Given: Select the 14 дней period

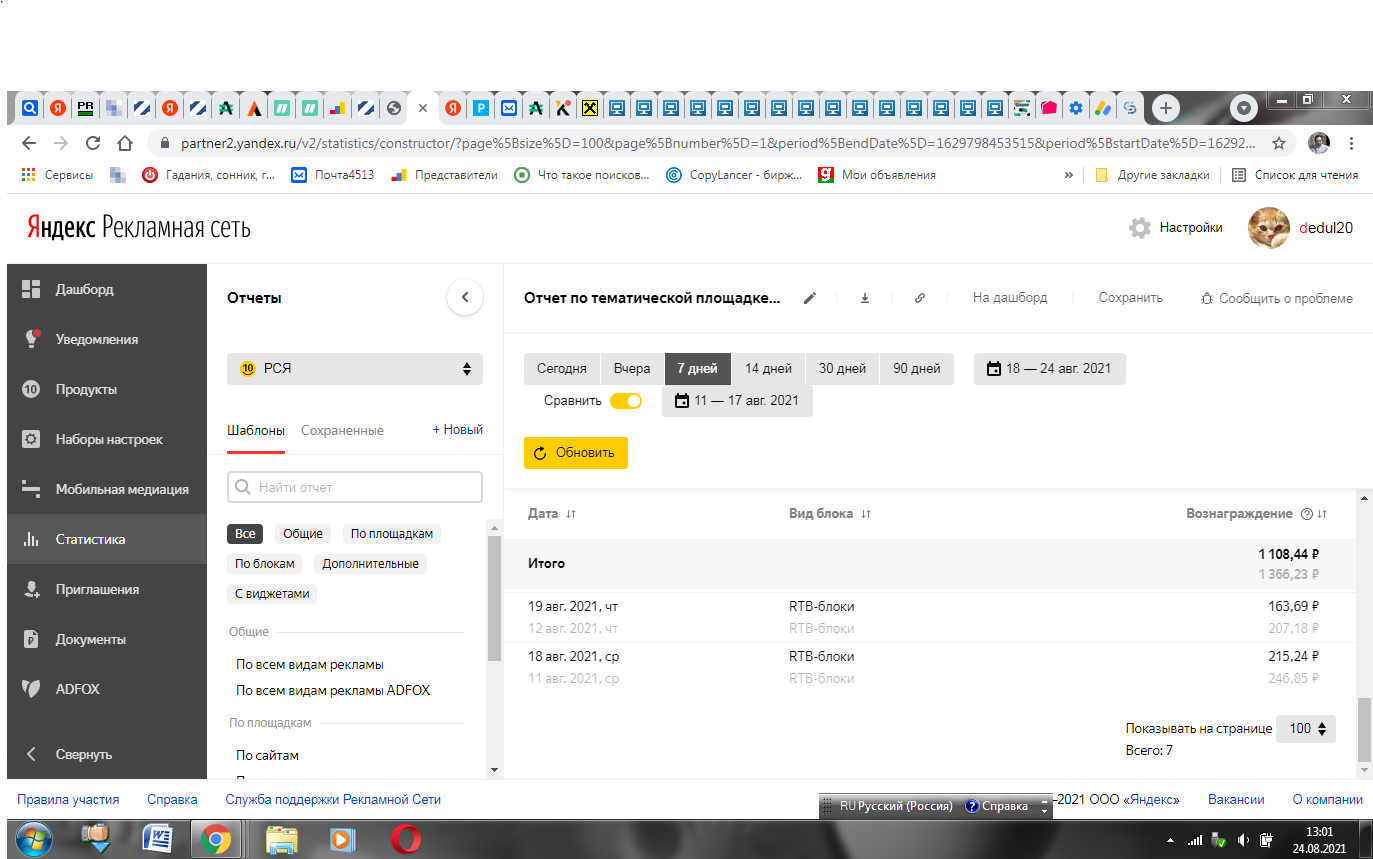Looking at the screenshot, I should click(768, 369).
